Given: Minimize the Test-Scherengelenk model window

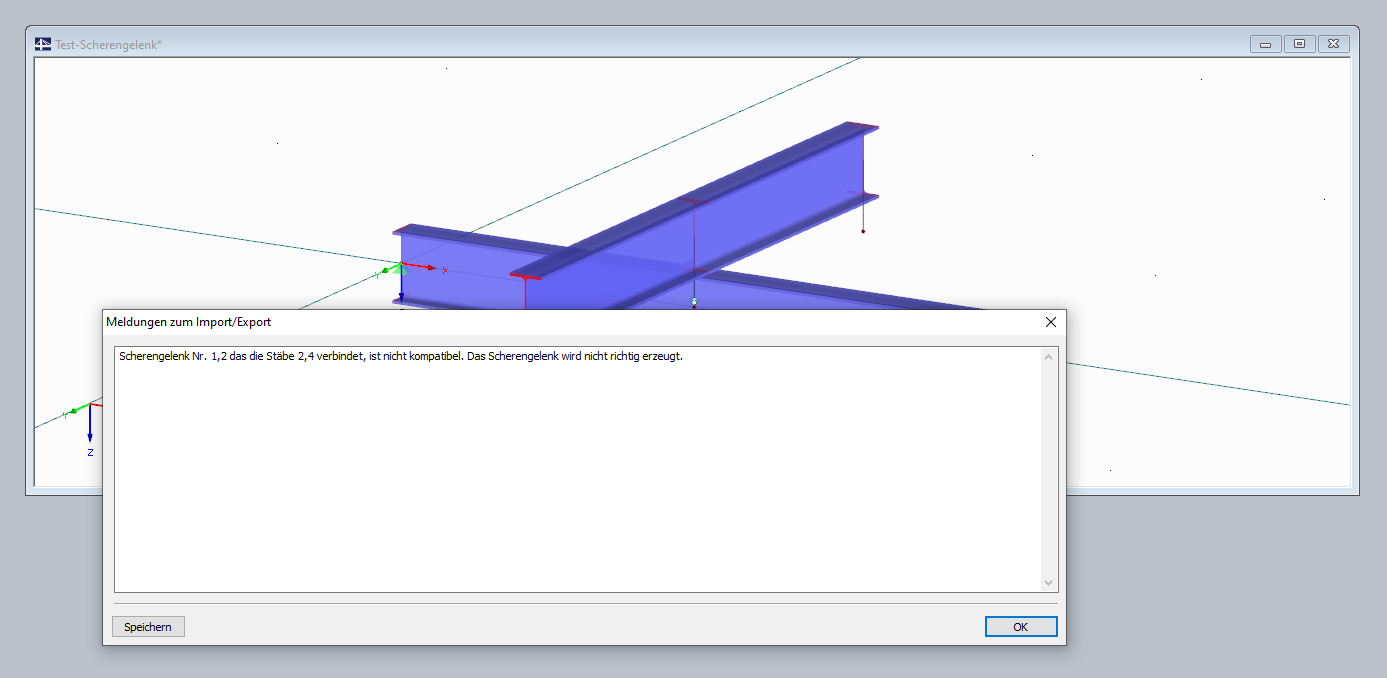Looking at the screenshot, I should point(1265,44).
